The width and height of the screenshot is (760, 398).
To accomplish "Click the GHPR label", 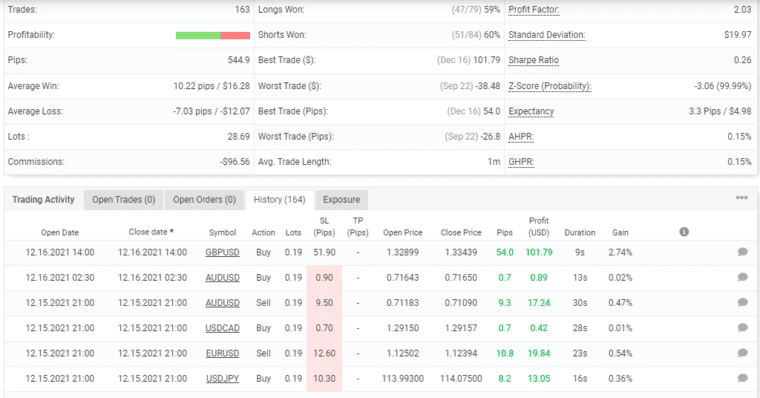I will (521, 161).
